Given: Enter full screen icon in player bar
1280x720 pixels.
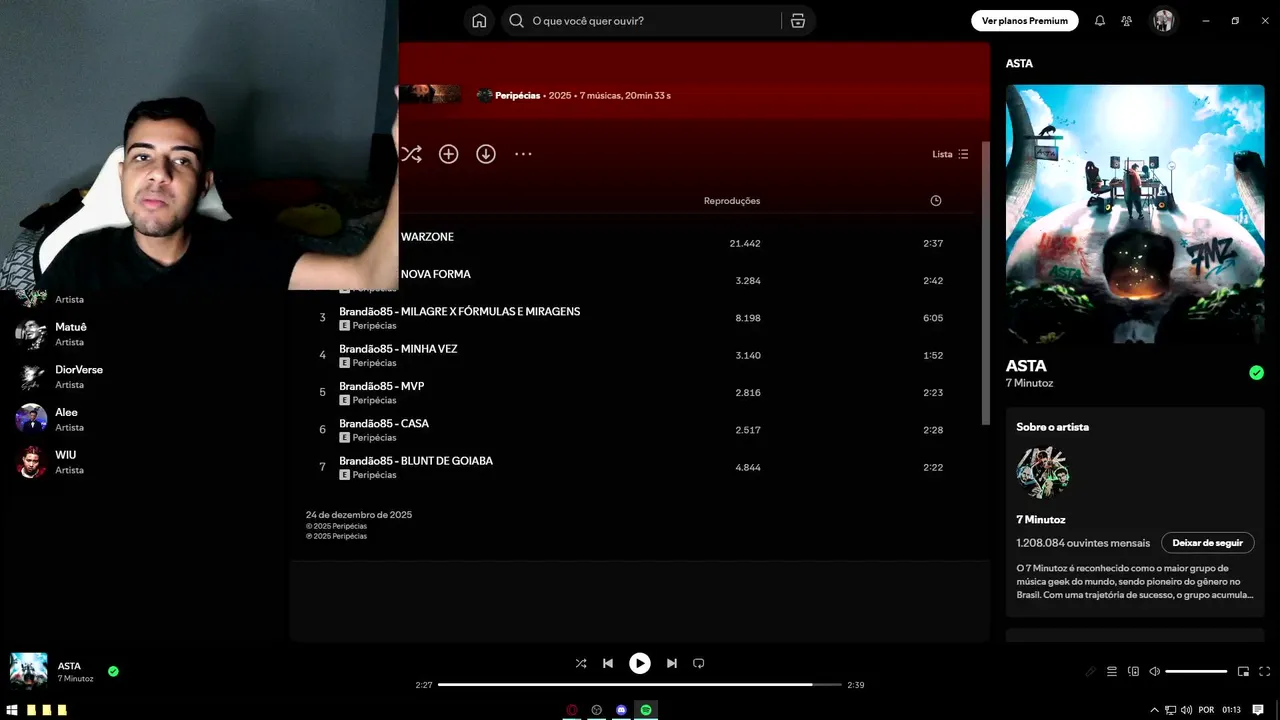Looking at the screenshot, I should (x=1264, y=671).
